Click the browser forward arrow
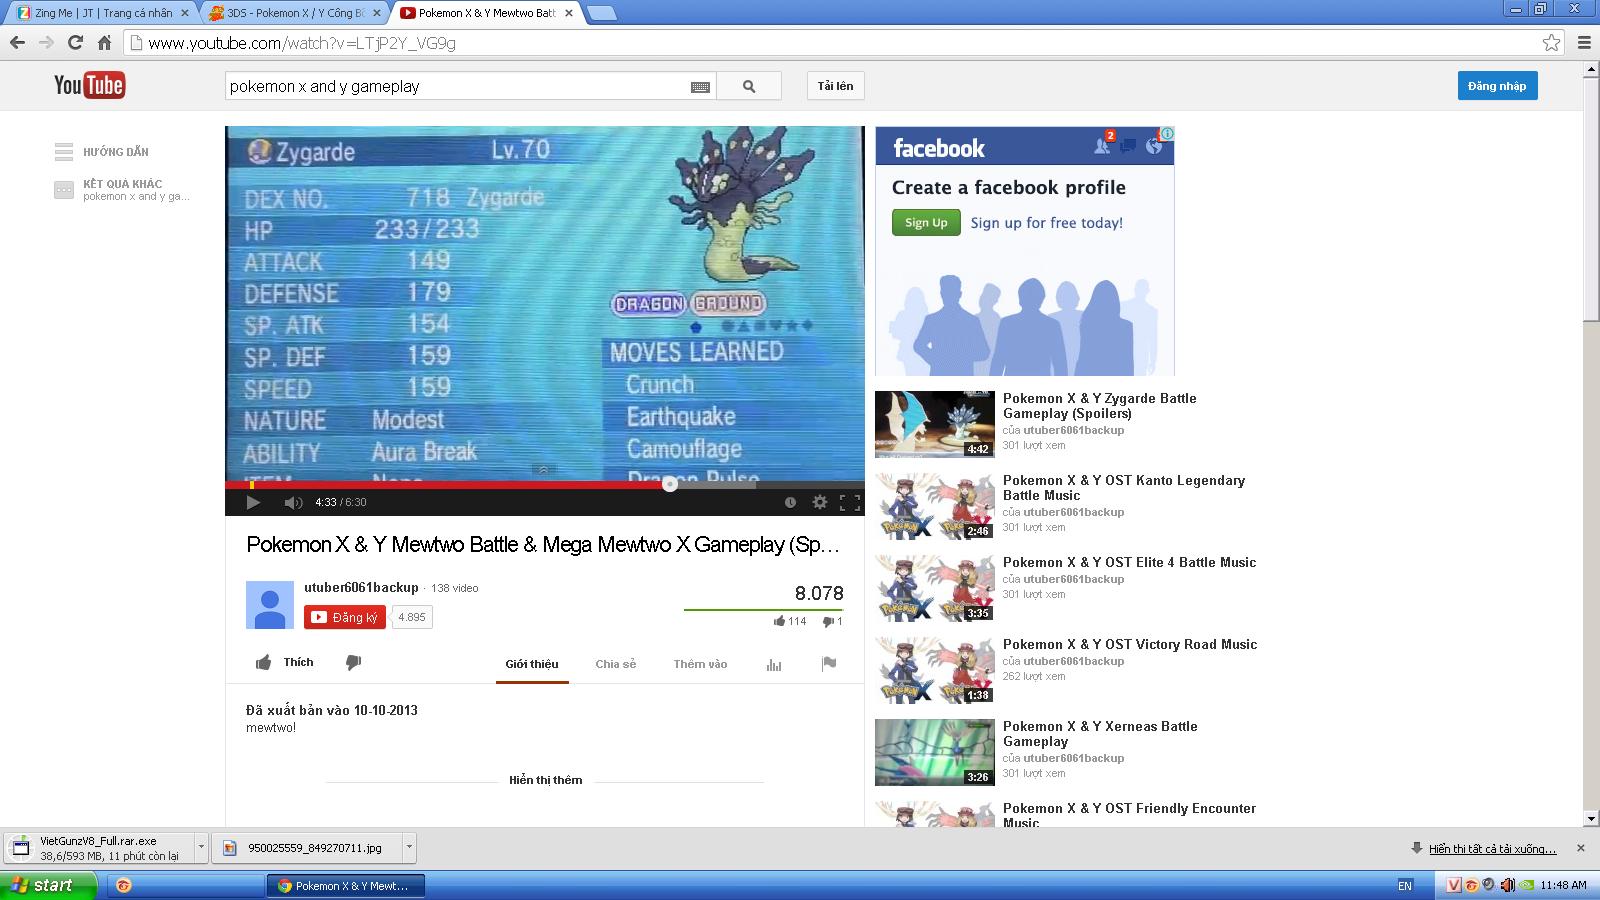This screenshot has height=900, width=1600. tap(46, 43)
